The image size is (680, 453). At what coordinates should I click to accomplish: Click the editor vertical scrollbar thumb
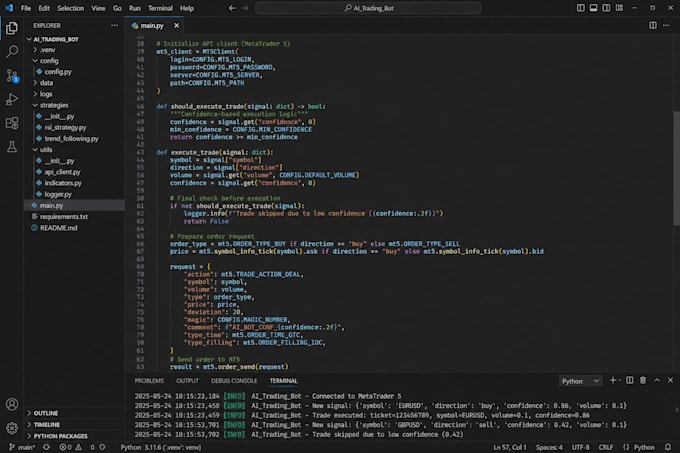[x=676, y=168]
